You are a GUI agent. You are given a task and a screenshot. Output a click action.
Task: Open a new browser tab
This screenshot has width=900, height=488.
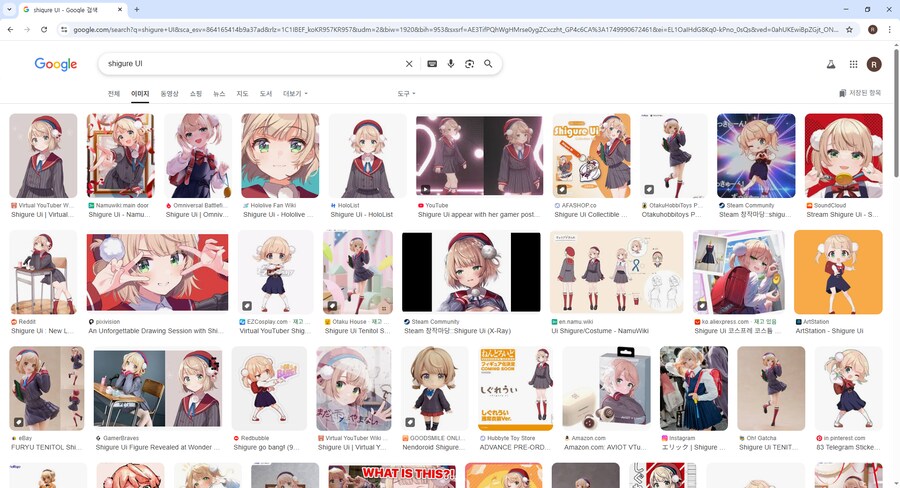(x=137, y=10)
